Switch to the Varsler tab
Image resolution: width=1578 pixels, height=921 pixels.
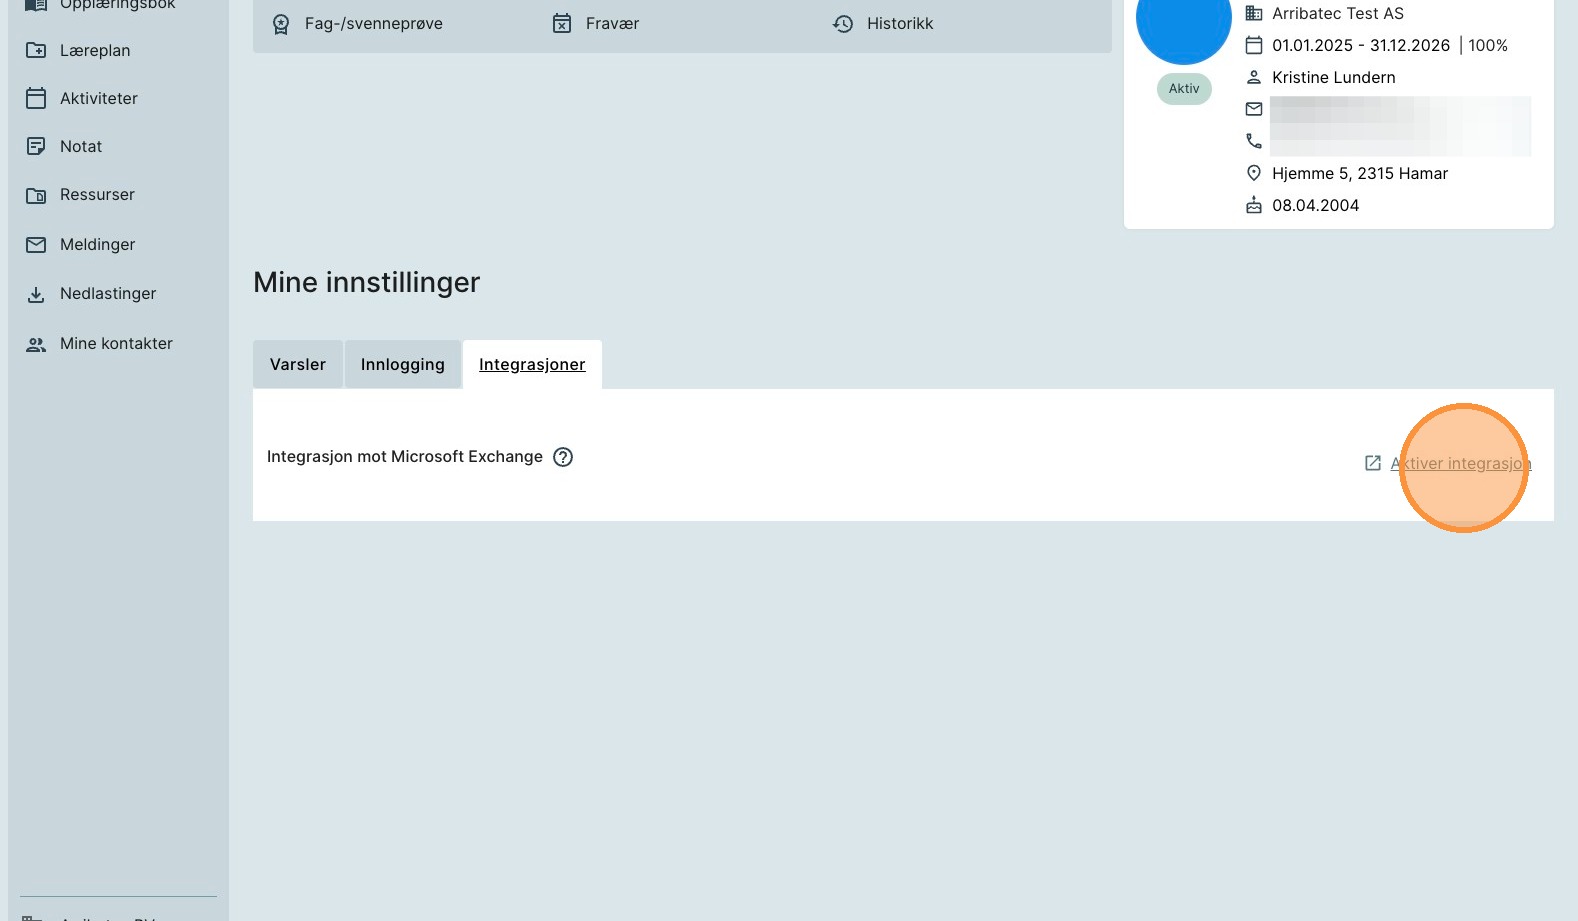pos(298,364)
